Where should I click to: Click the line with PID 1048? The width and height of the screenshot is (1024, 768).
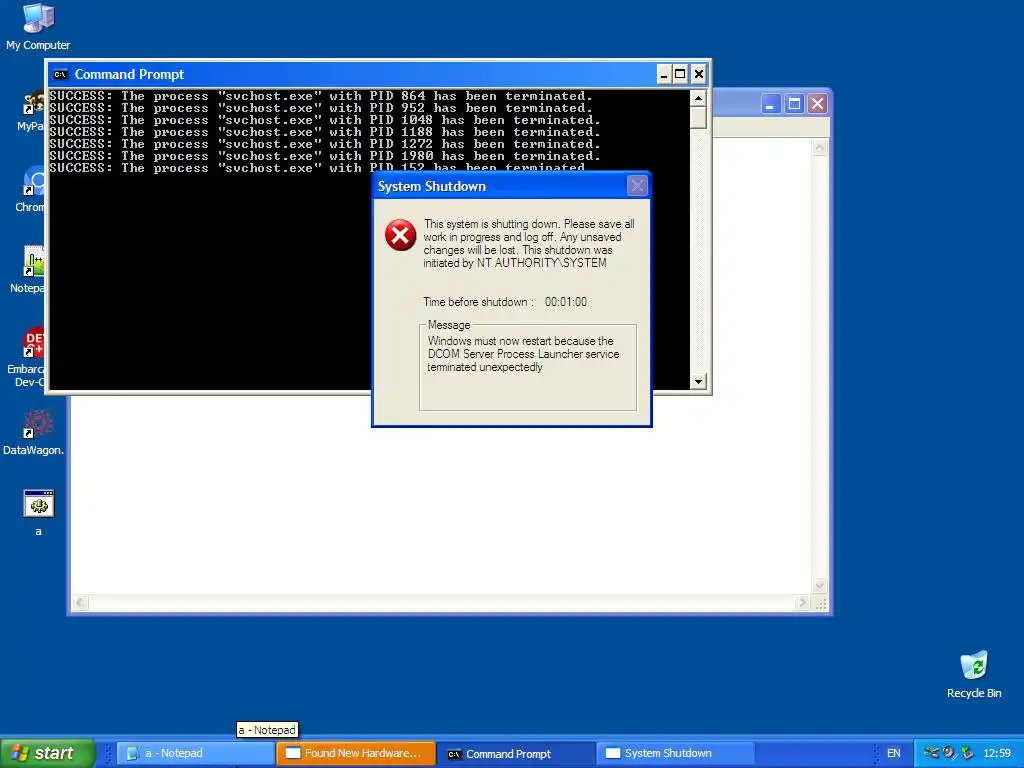(x=325, y=120)
